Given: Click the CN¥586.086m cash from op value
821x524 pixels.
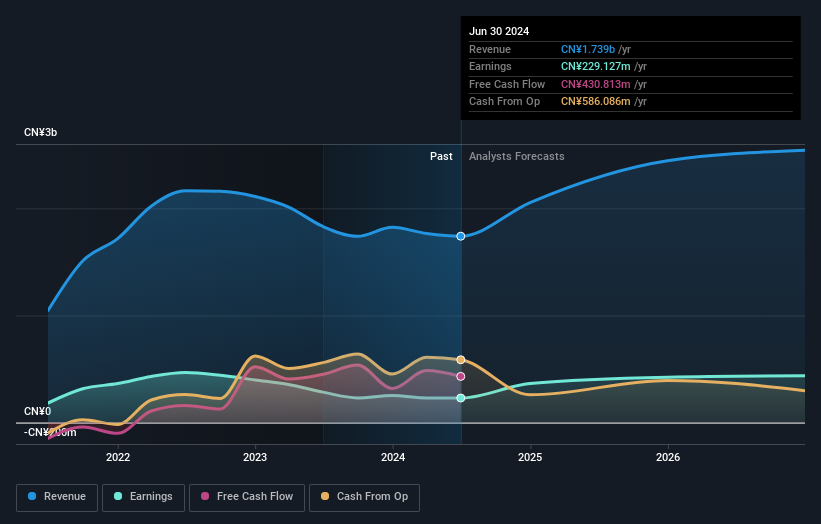Looking at the screenshot, I should coord(595,102).
